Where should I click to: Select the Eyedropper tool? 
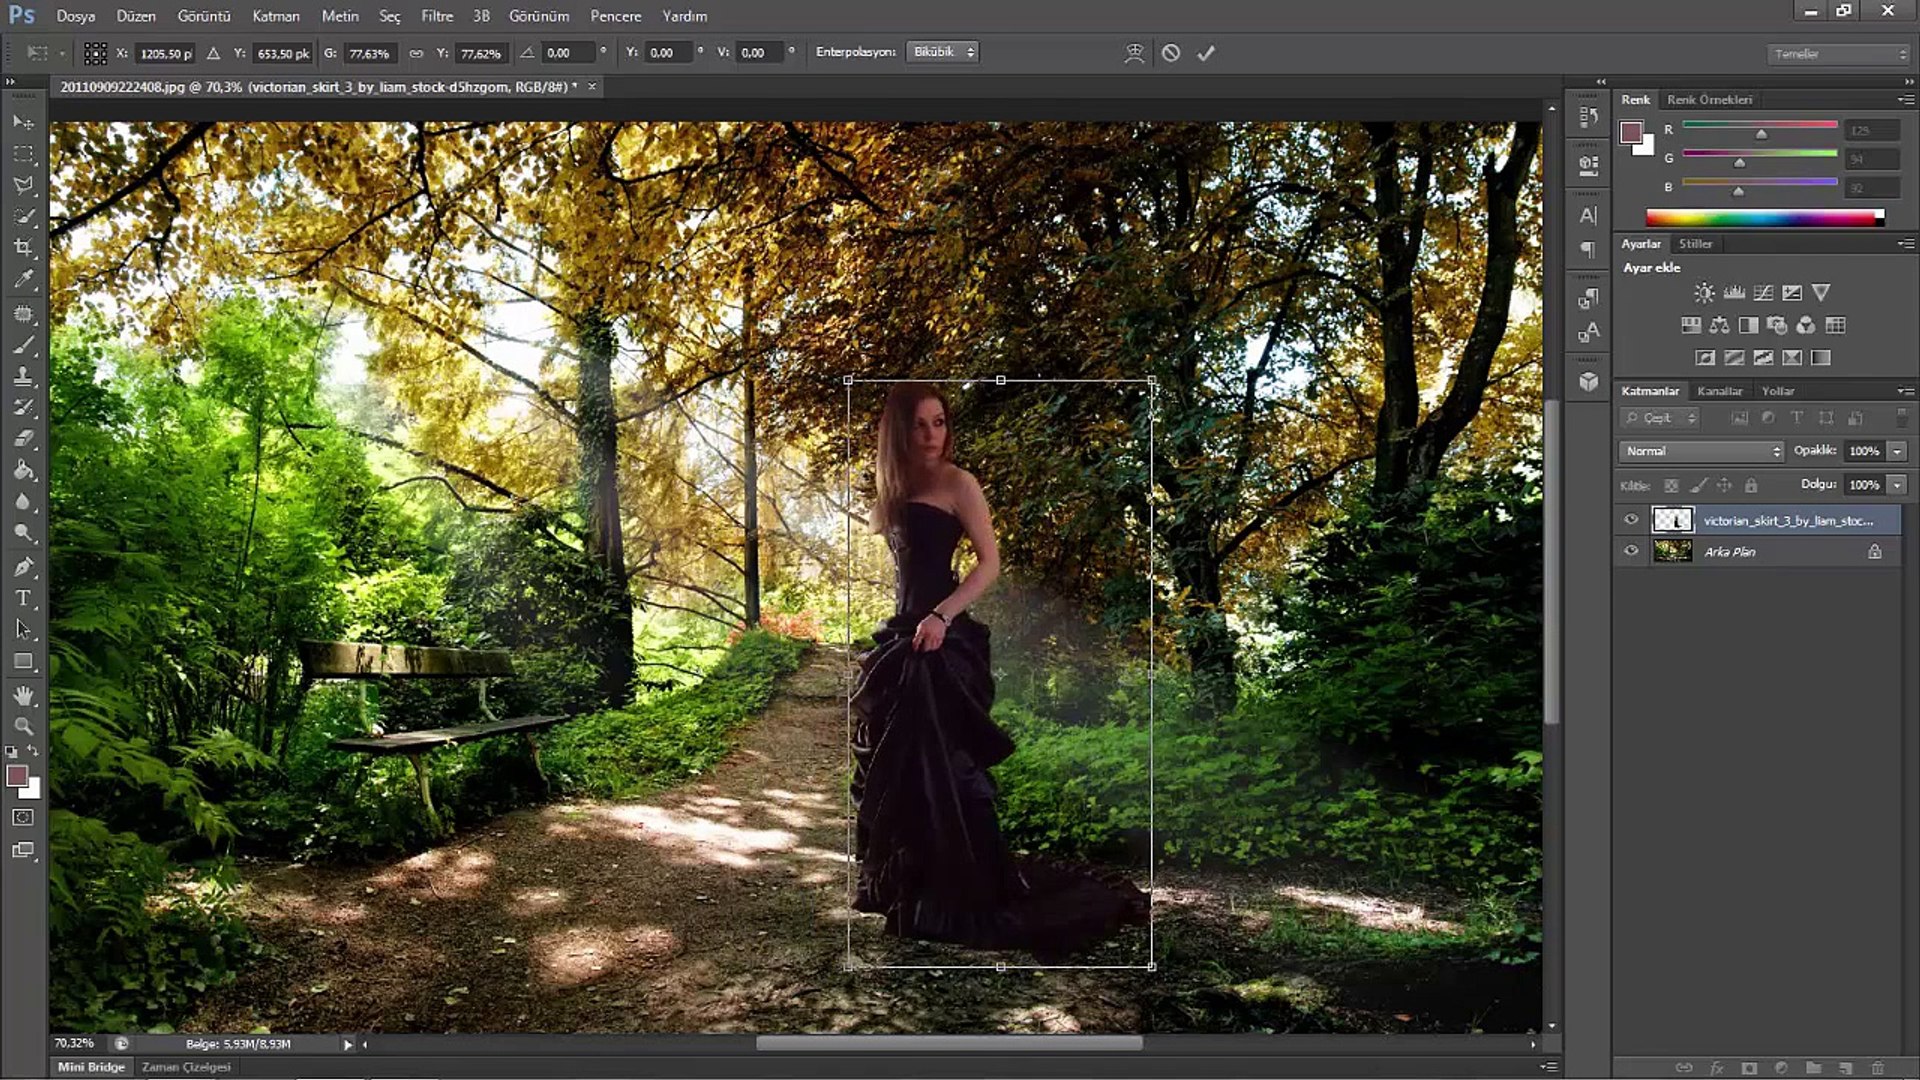click(x=23, y=280)
